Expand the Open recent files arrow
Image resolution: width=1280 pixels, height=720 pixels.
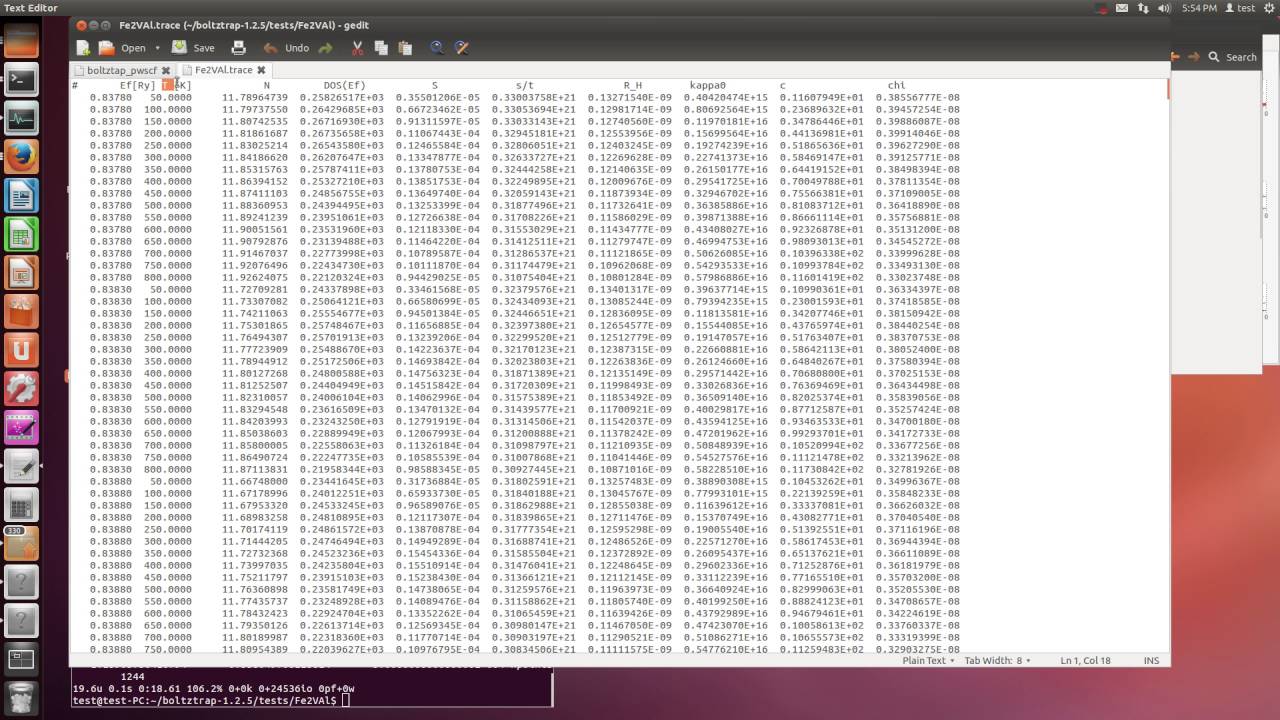[x=158, y=48]
